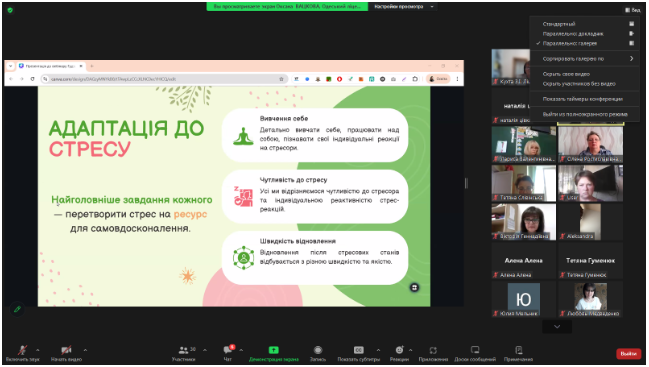Click the bookmark star in address bar

pos(281,79)
